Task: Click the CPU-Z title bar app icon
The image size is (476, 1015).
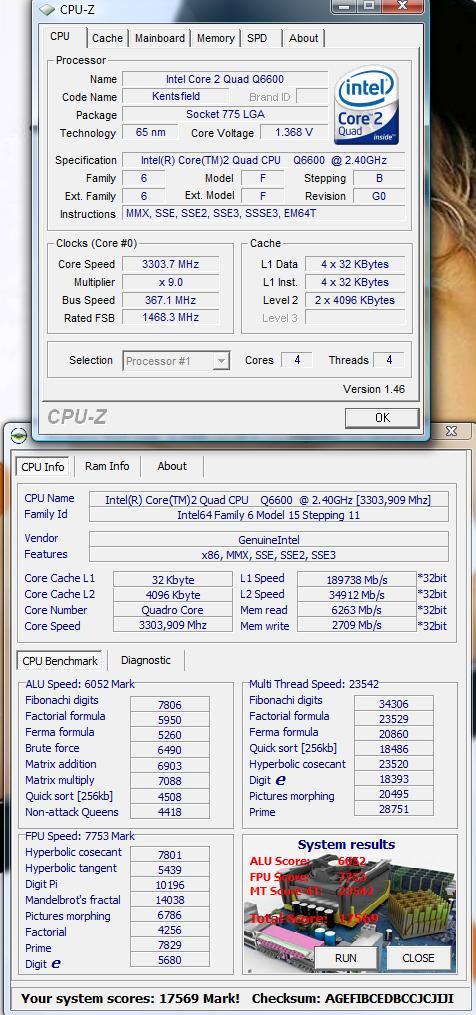Action: click(48, 9)
